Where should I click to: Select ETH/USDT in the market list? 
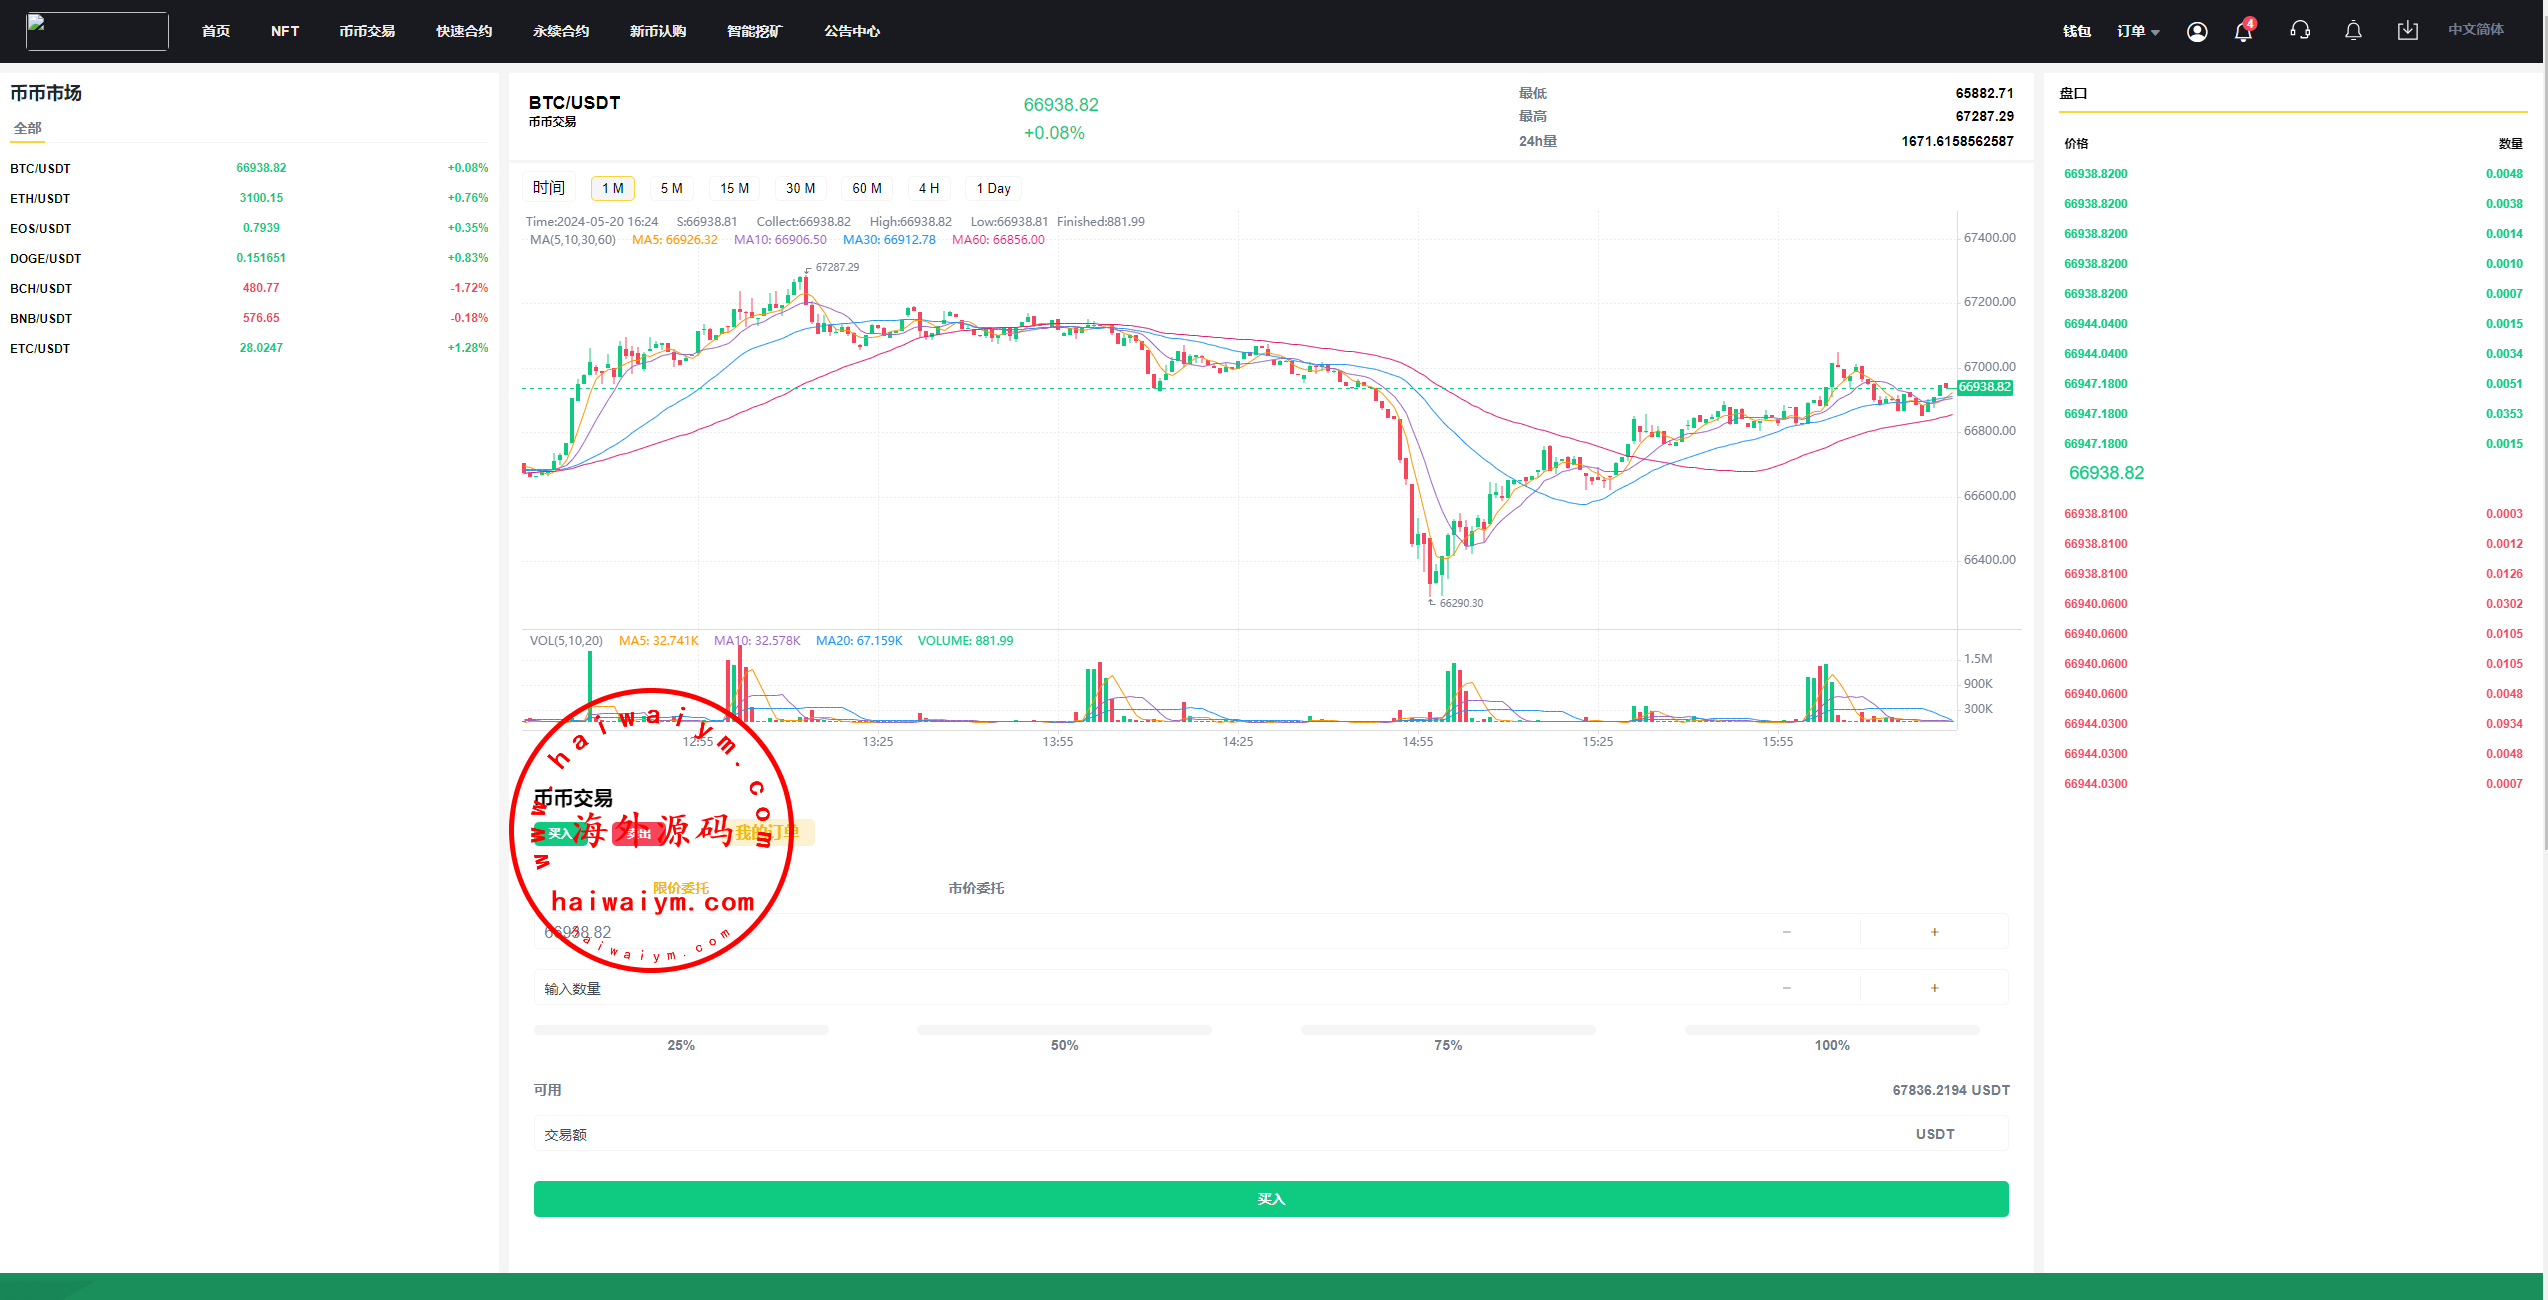(x=40, y=198)
